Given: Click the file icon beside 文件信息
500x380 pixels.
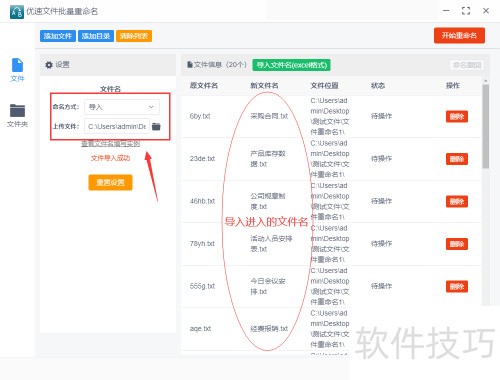Looking at the screenshot, I should [x=190, y=65].
